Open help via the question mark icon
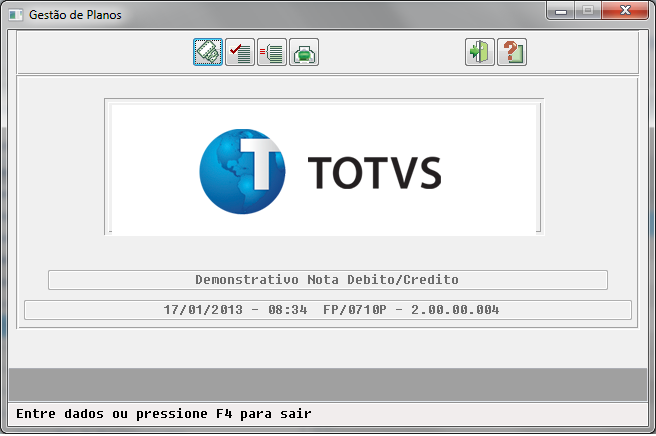656x436 pixels. pyautogui.click(x=512, y=52)
